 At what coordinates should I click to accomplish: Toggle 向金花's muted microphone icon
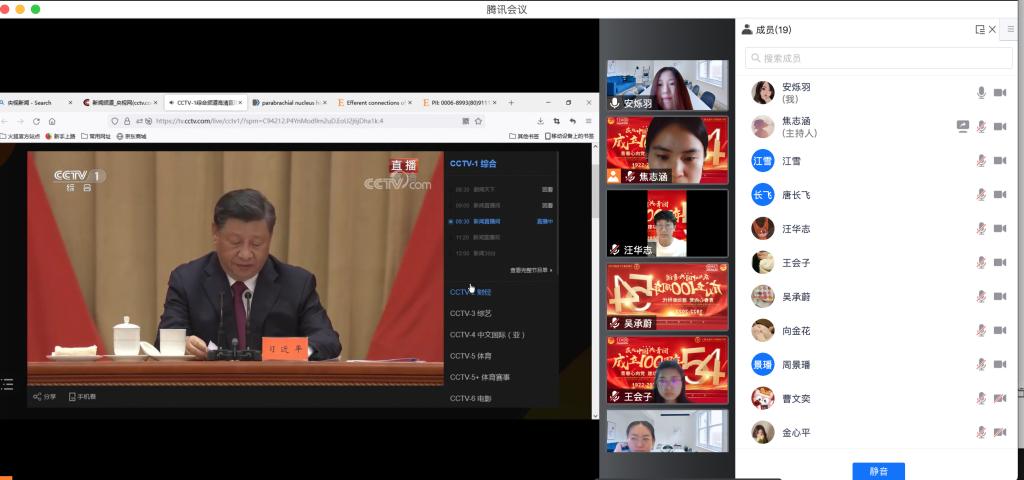point(981,330)
